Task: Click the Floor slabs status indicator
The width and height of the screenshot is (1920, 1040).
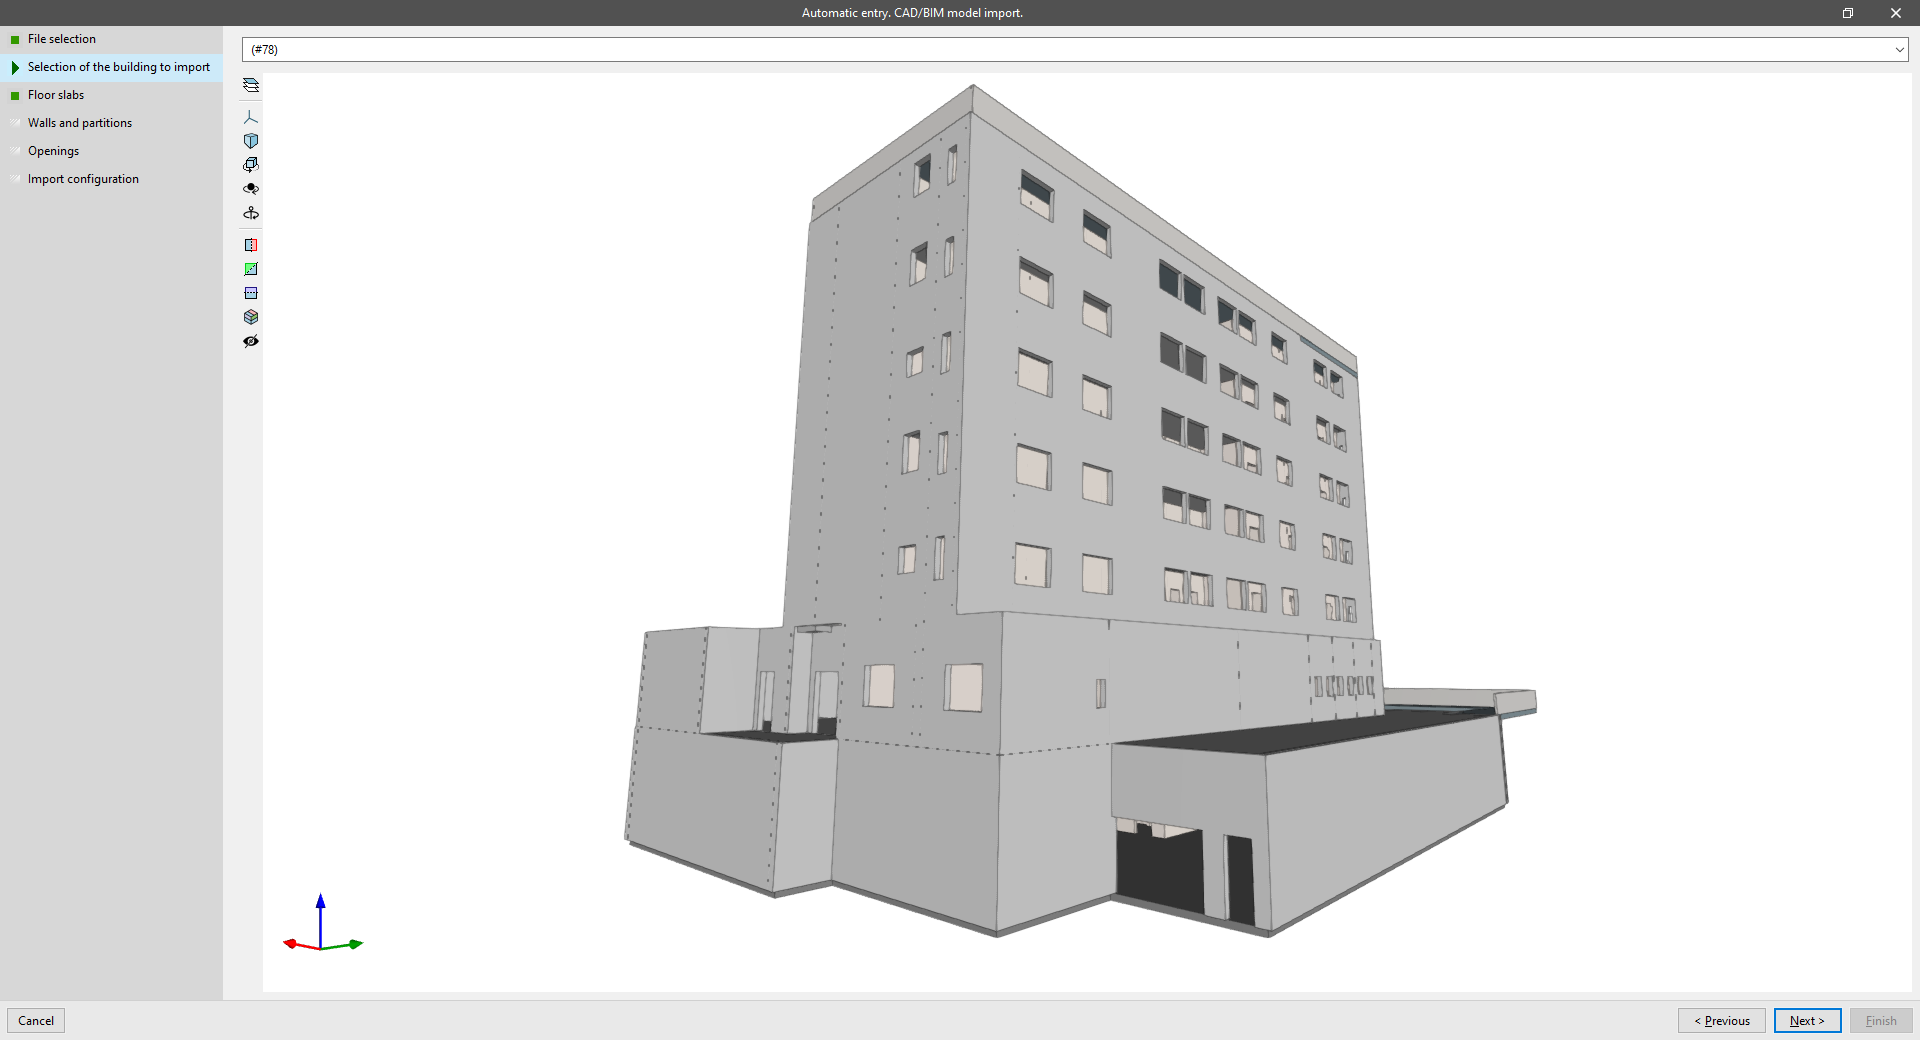Action: point(14,94)
